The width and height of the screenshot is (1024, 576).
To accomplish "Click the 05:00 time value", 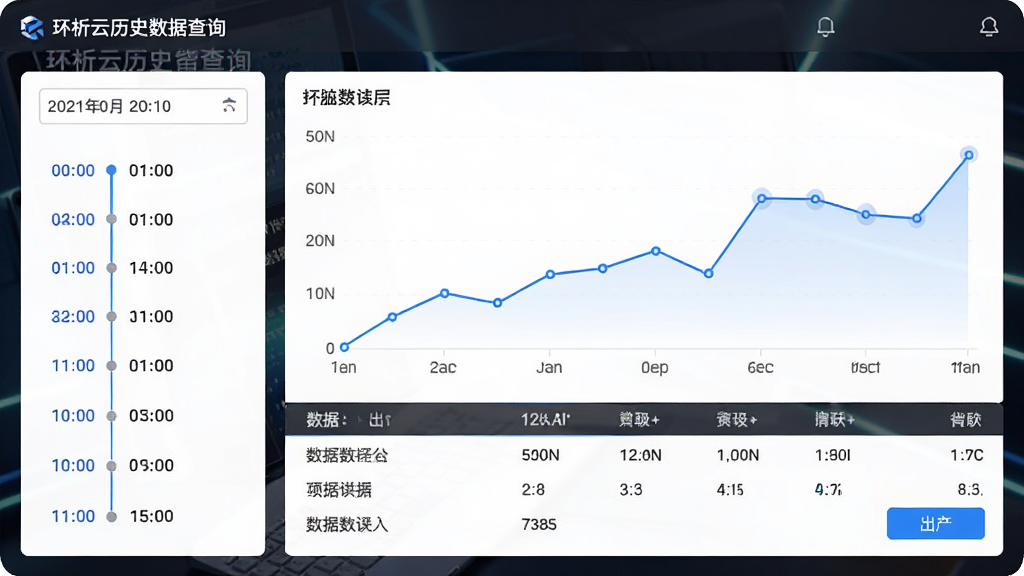I will tap(151, 415).
